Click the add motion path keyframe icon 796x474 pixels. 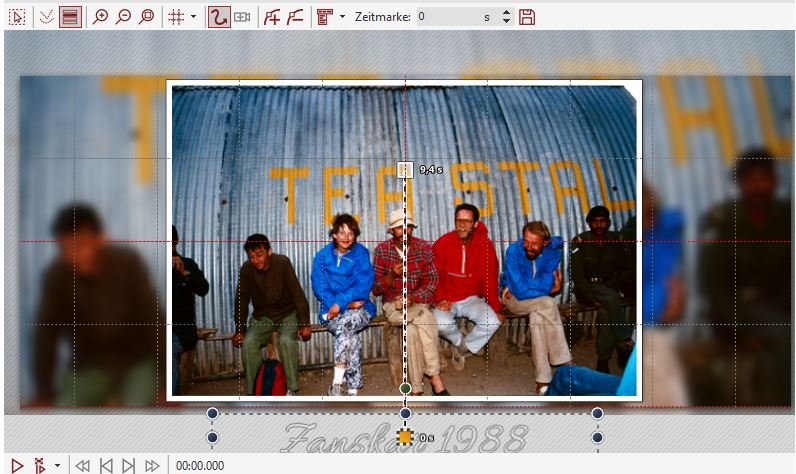point(272,17)
